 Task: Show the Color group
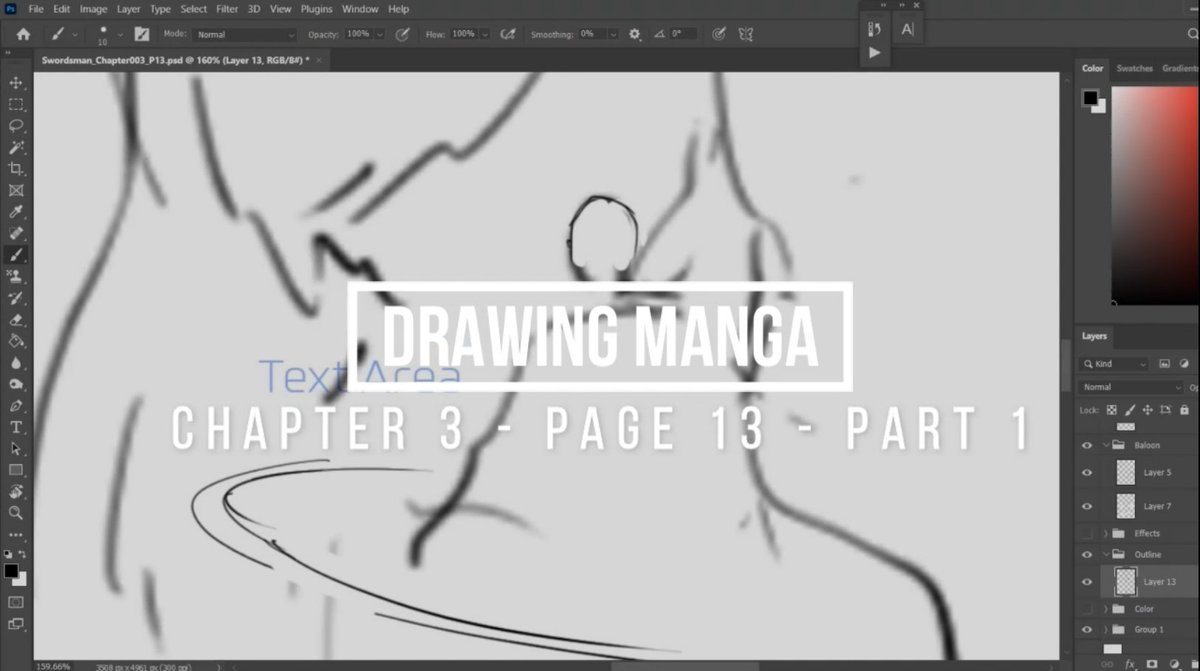(1088, 608)
